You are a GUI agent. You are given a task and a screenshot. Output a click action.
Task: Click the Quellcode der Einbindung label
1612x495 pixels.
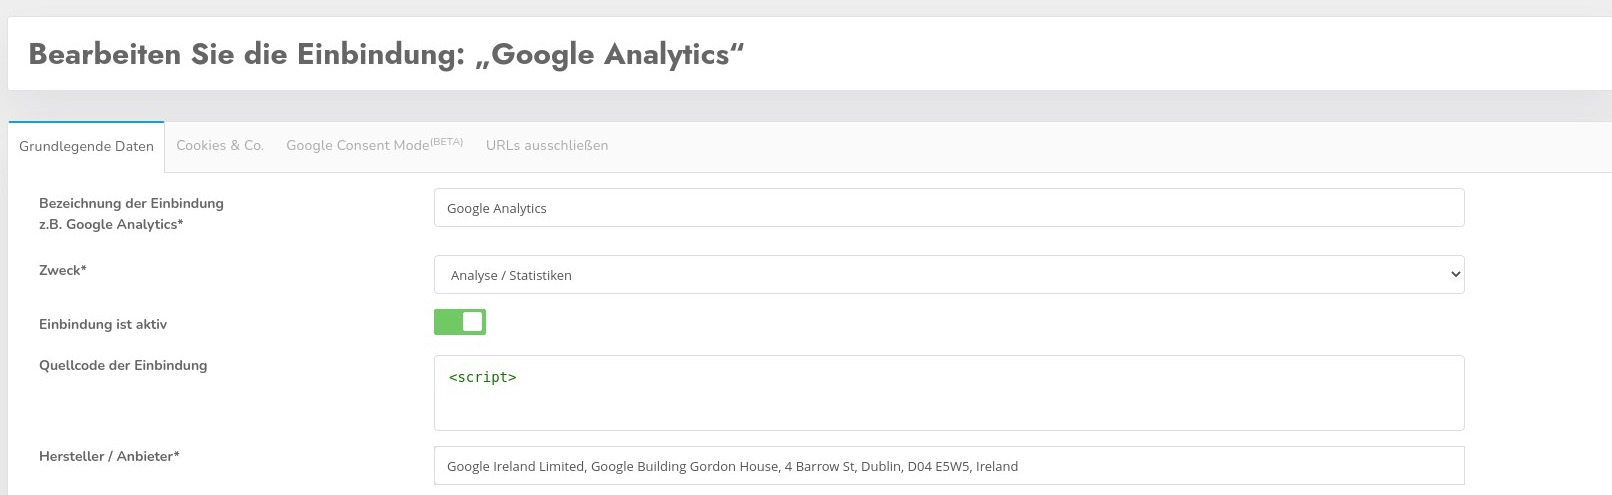click(123, 365)
